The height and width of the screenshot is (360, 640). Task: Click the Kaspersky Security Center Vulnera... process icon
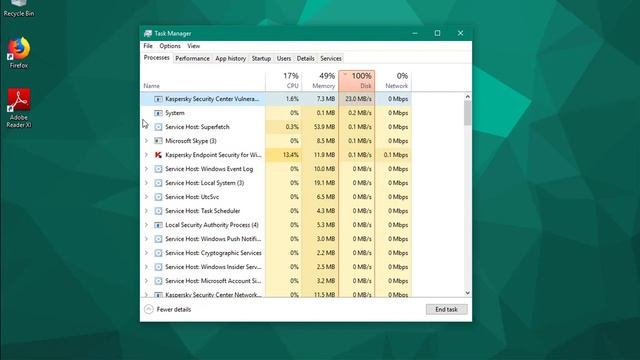point(158,99)
